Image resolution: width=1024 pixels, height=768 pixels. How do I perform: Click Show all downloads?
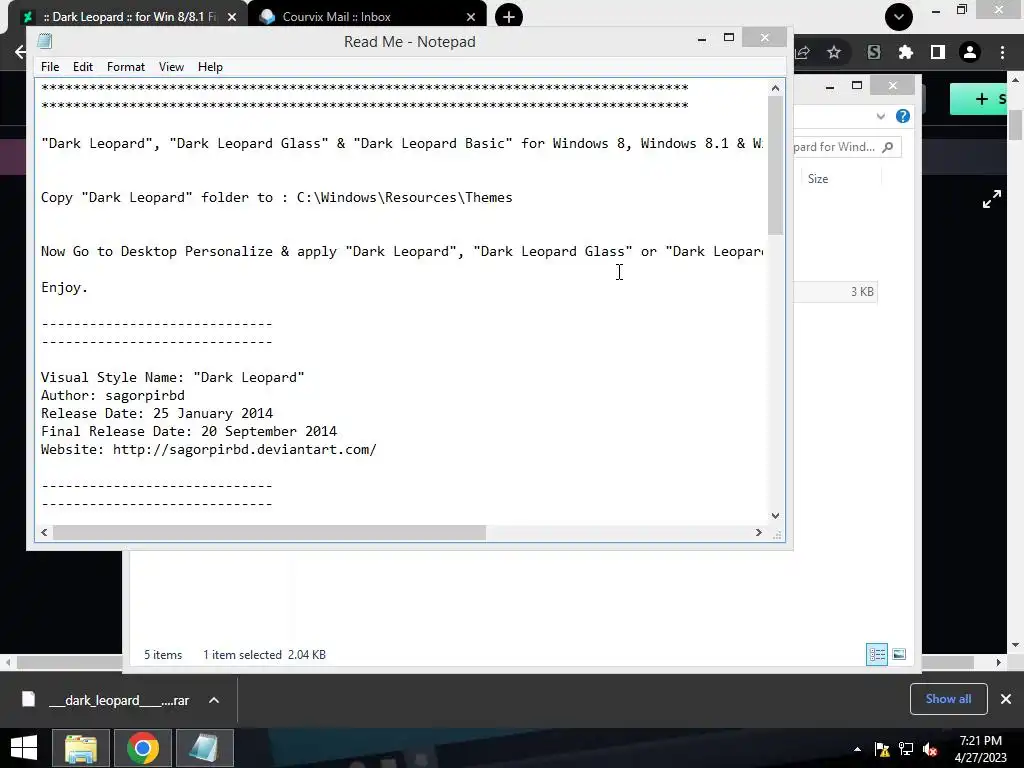(948, 699)
